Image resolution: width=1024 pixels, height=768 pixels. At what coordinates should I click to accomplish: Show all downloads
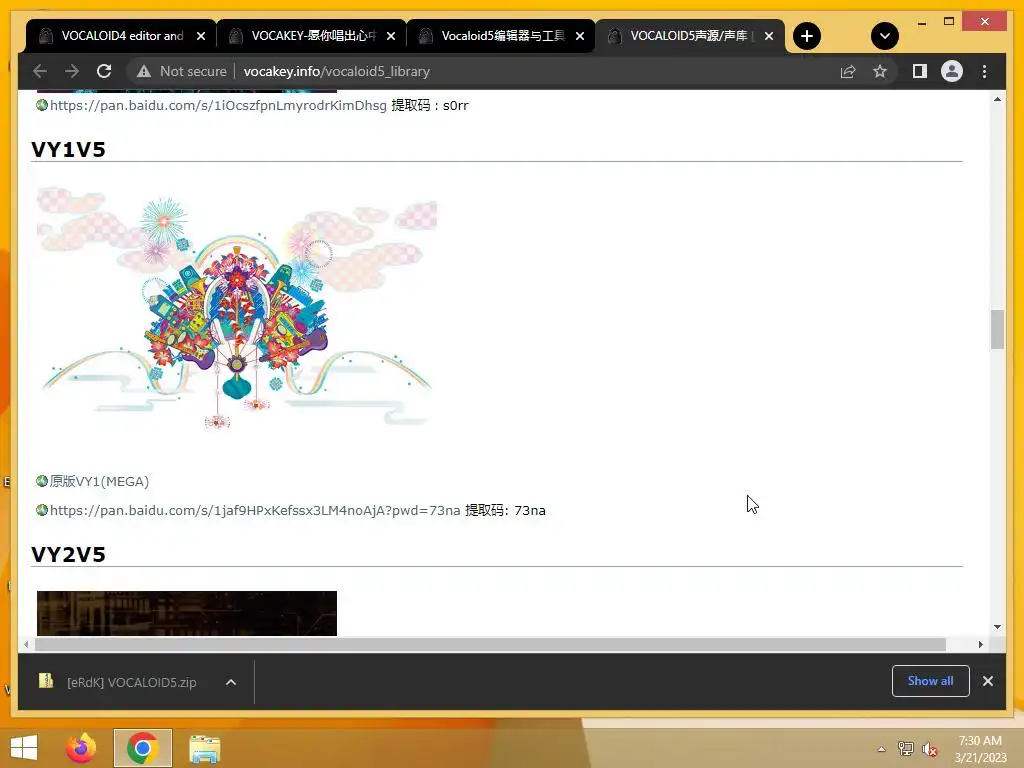coord(931,681)
